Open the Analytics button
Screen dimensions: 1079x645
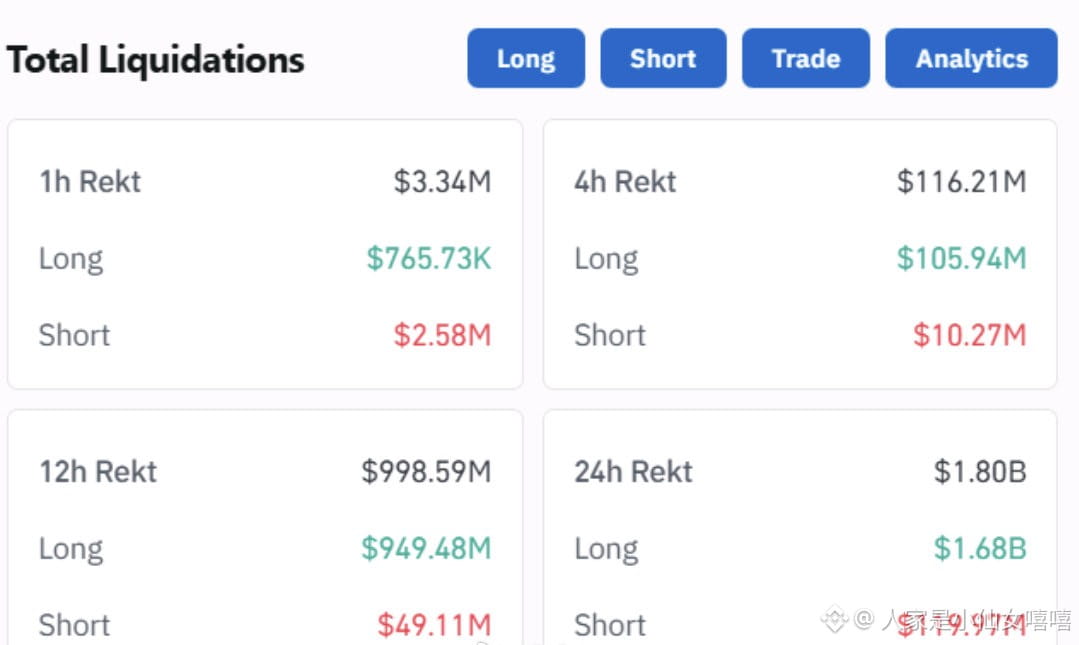(x=971, y=59)
